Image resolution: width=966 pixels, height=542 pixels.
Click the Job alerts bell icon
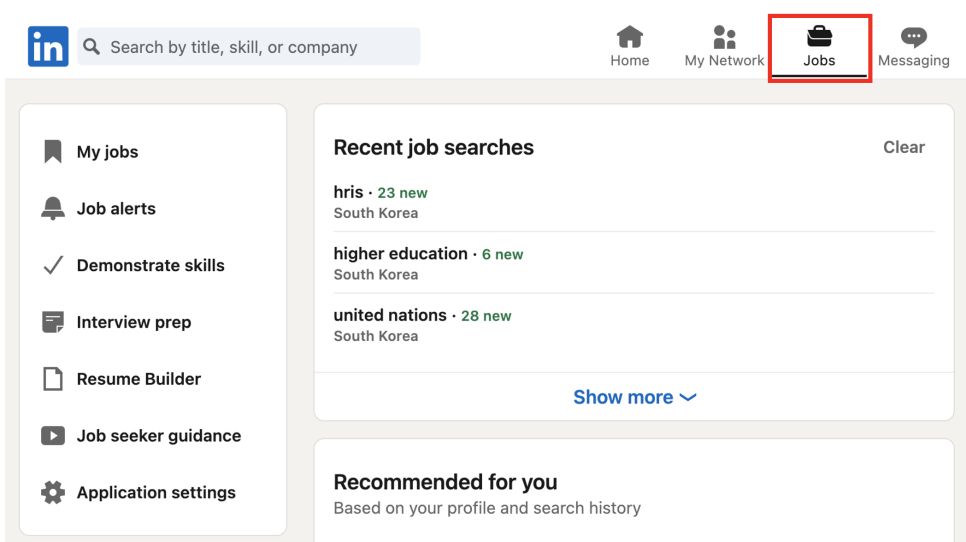coord(53,208)
